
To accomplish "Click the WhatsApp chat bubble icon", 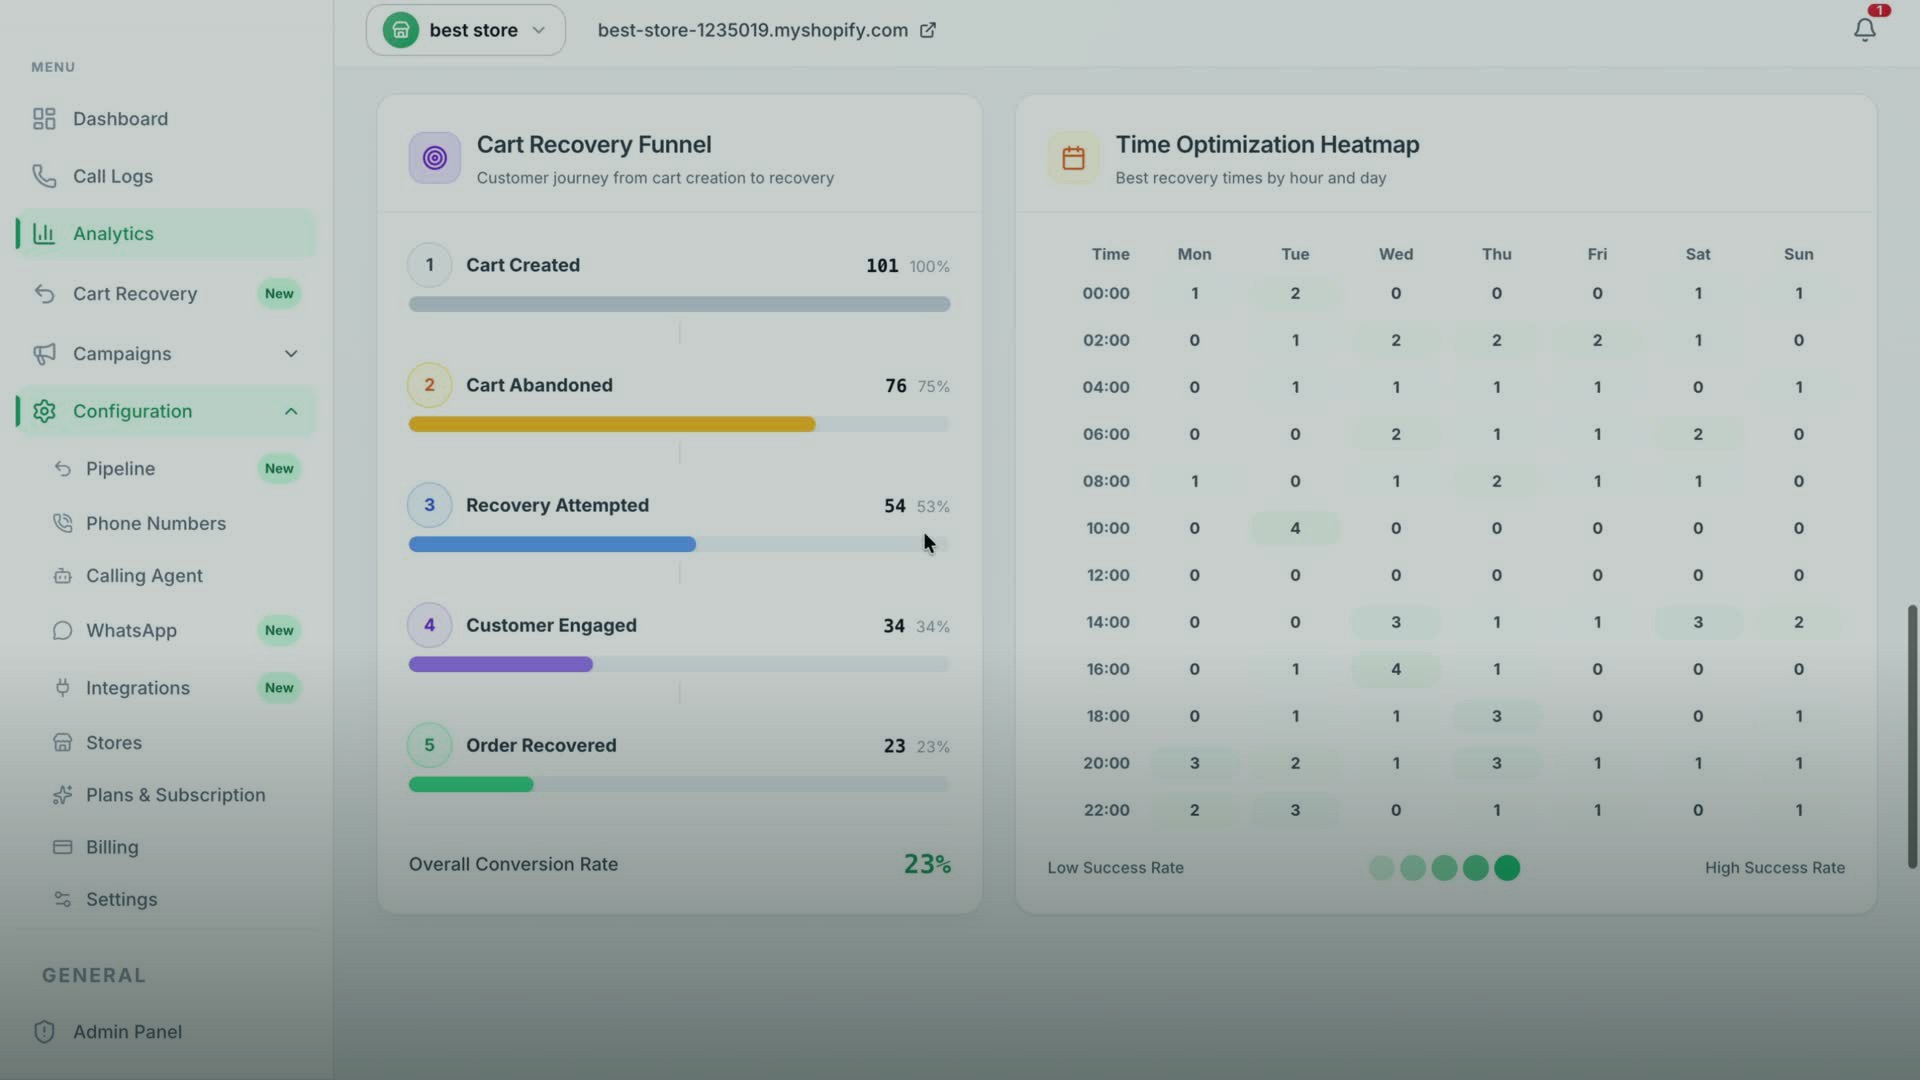I will tap(63, 630).
